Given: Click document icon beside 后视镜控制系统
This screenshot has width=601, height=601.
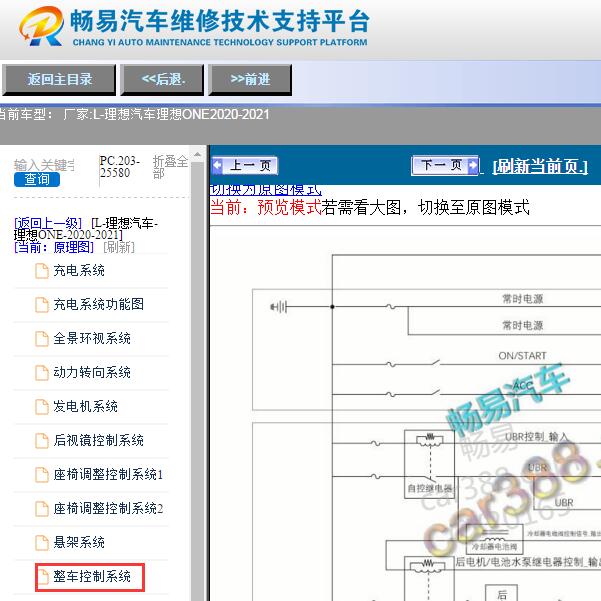Looking at the screenshot, I should pyautogui.click(x=42, y=440).
